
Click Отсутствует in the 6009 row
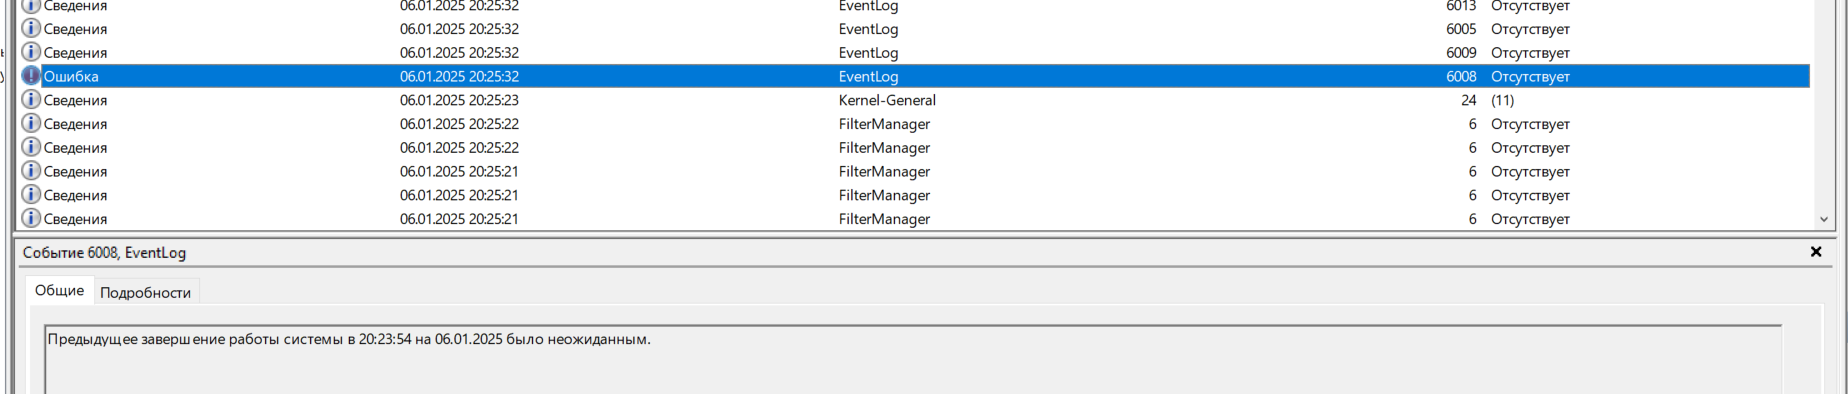coord(1530,53)
